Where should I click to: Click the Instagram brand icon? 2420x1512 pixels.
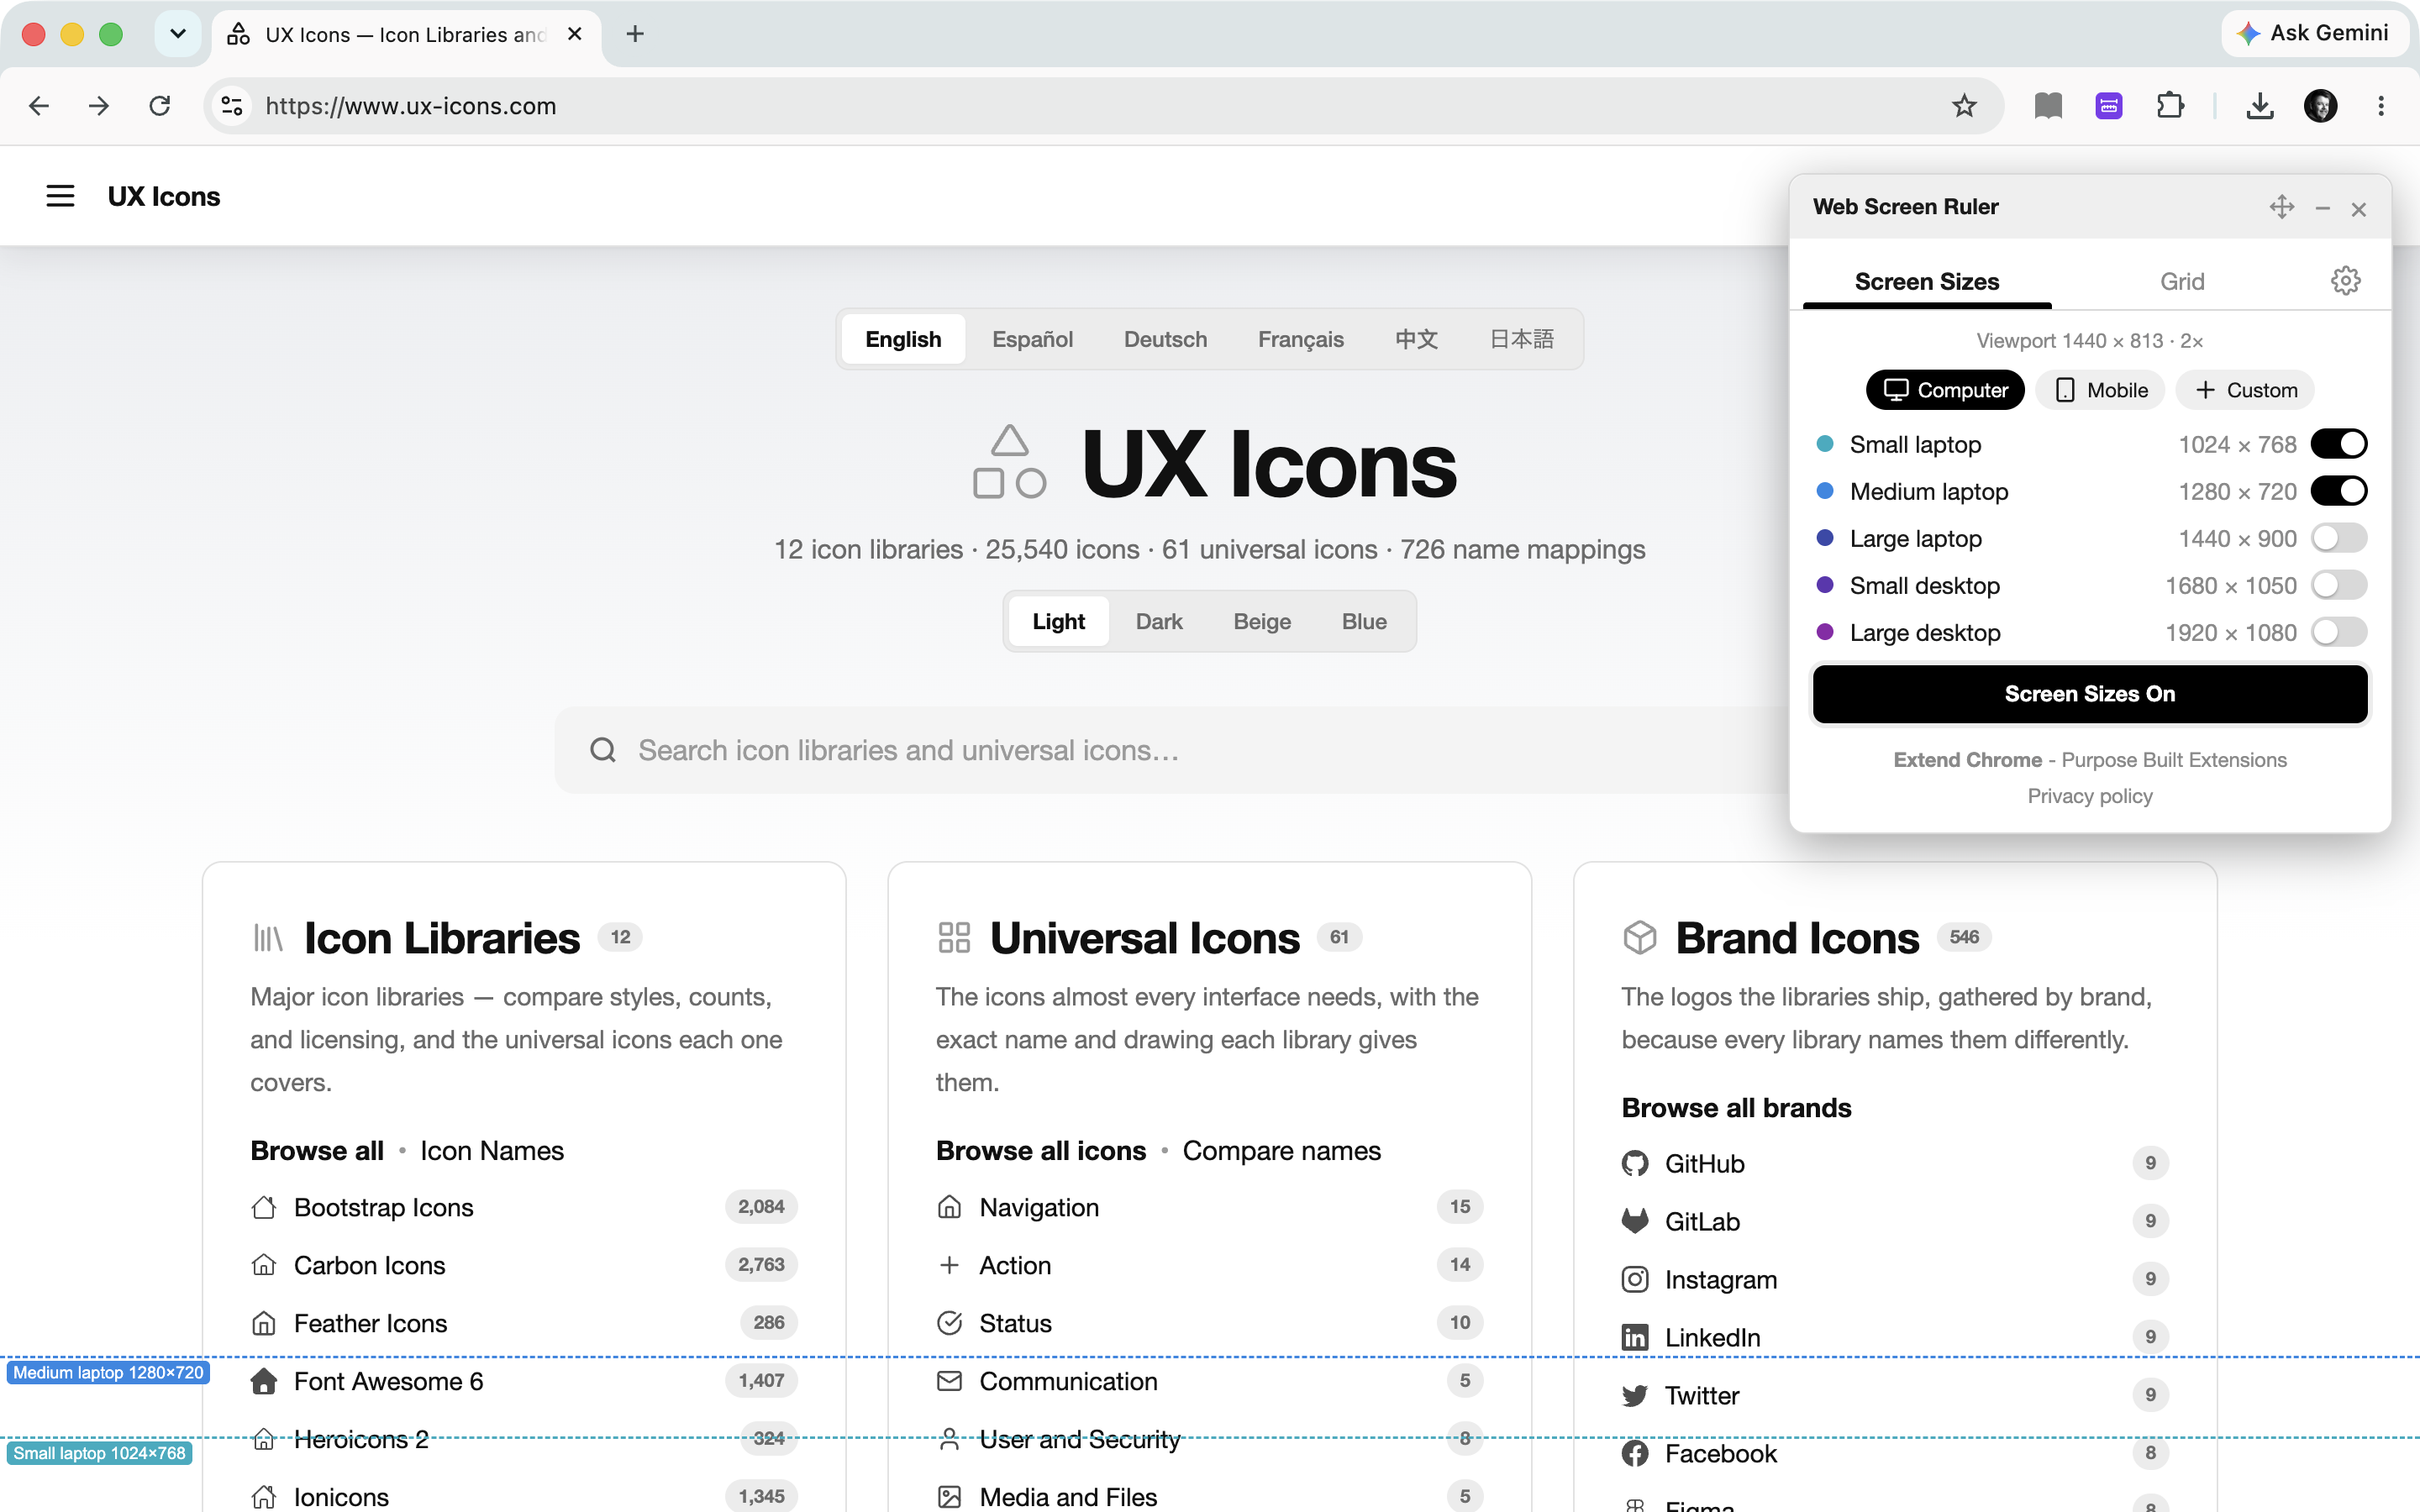(1635, 1279)
